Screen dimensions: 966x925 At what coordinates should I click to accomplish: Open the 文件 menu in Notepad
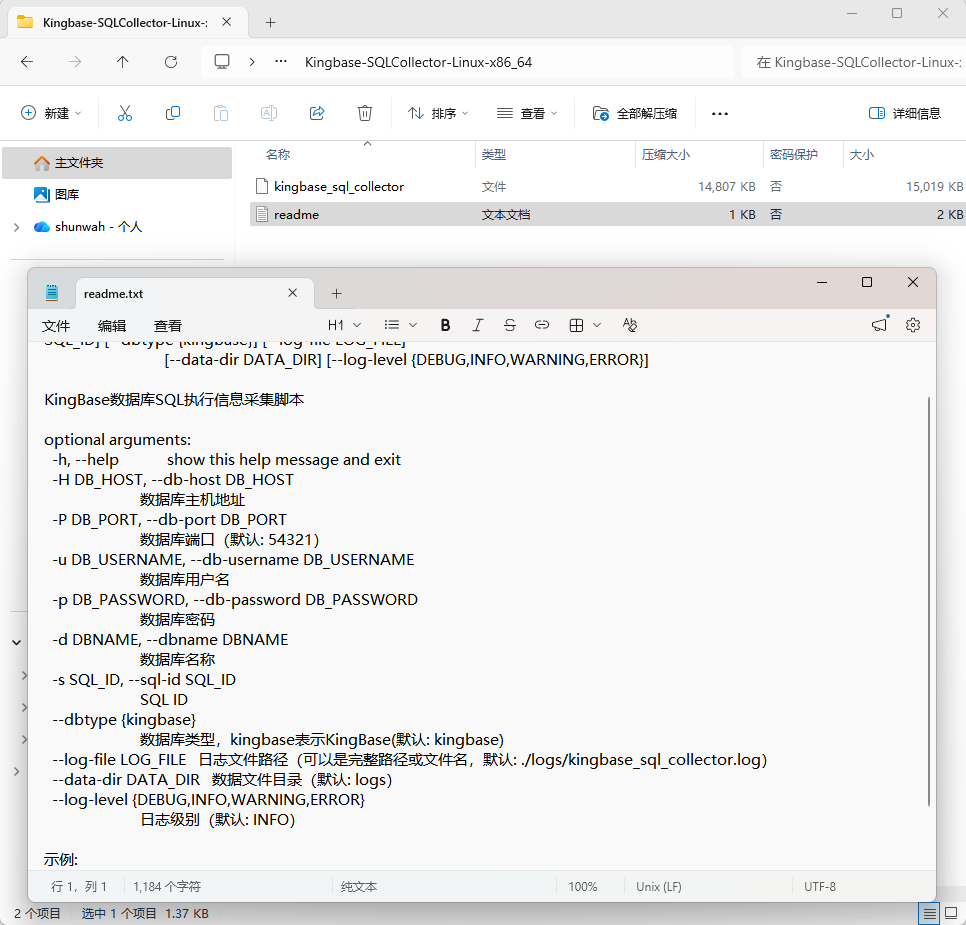(55, 326)
